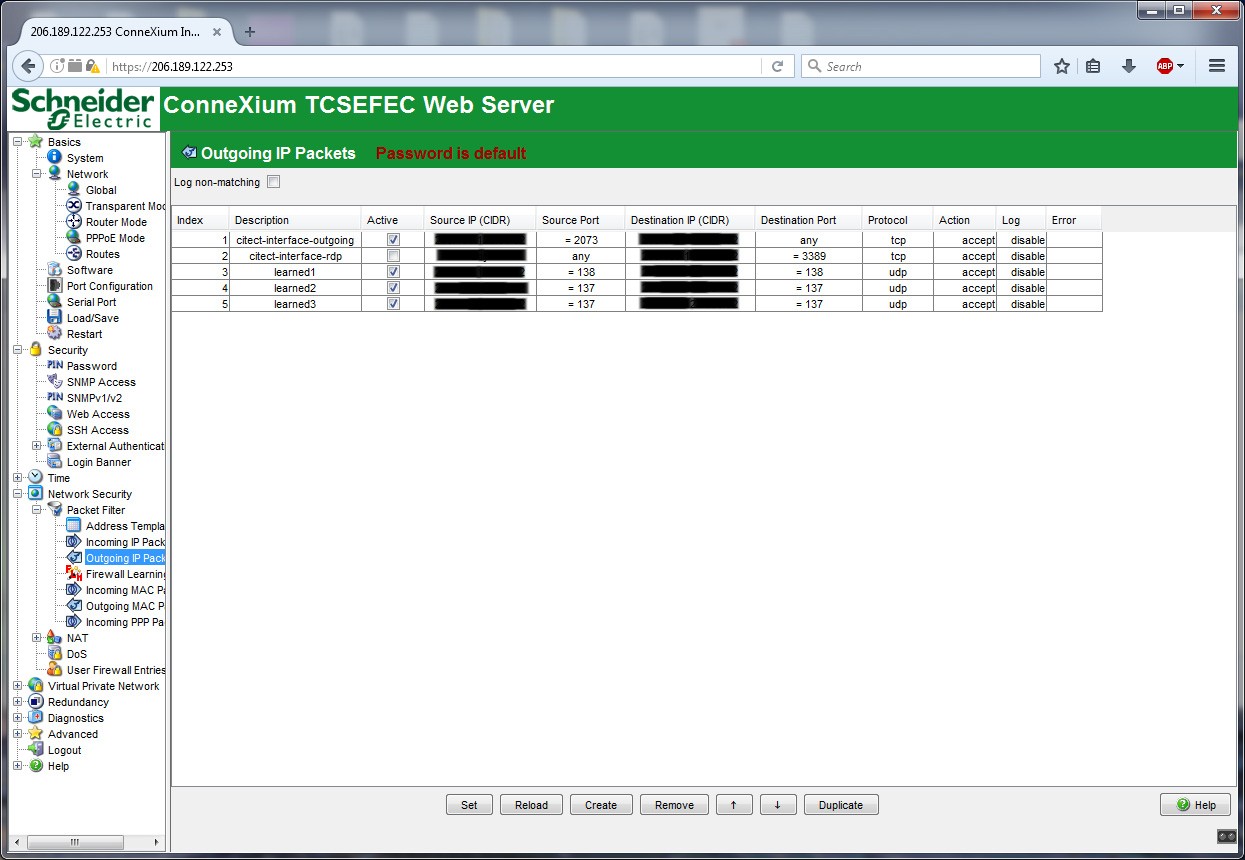Click the Router Mode icon
The height and width of the screenshot is (860, 1245).
[74, 222]
